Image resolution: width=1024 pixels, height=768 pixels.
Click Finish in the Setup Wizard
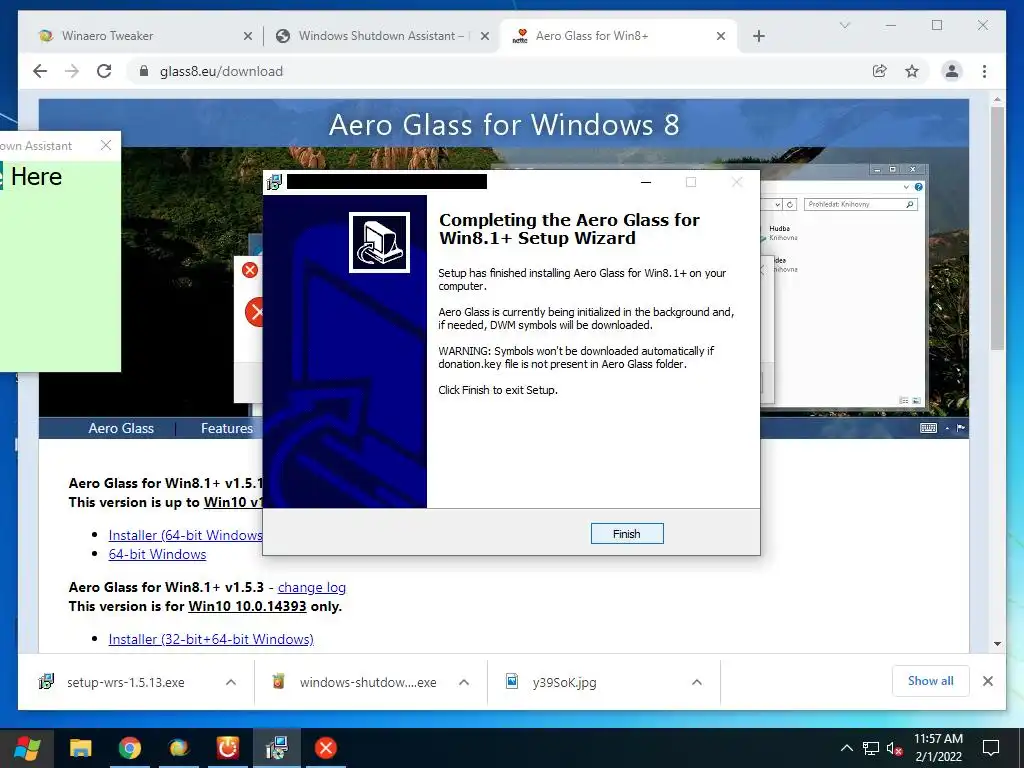[x=626, y=534]
